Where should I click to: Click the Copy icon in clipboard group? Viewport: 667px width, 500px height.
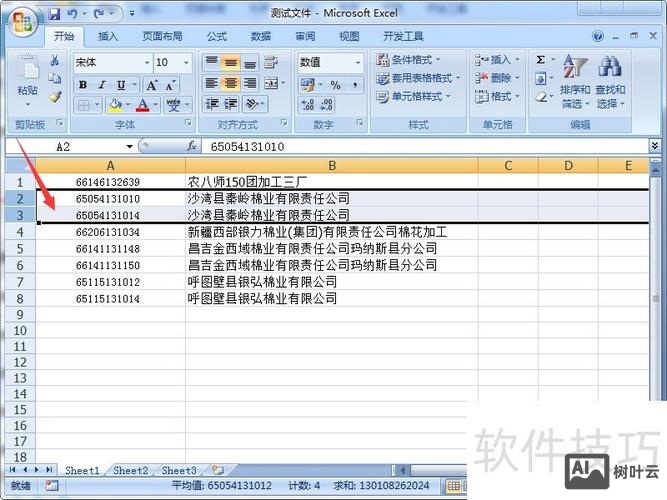coord(54,78)
